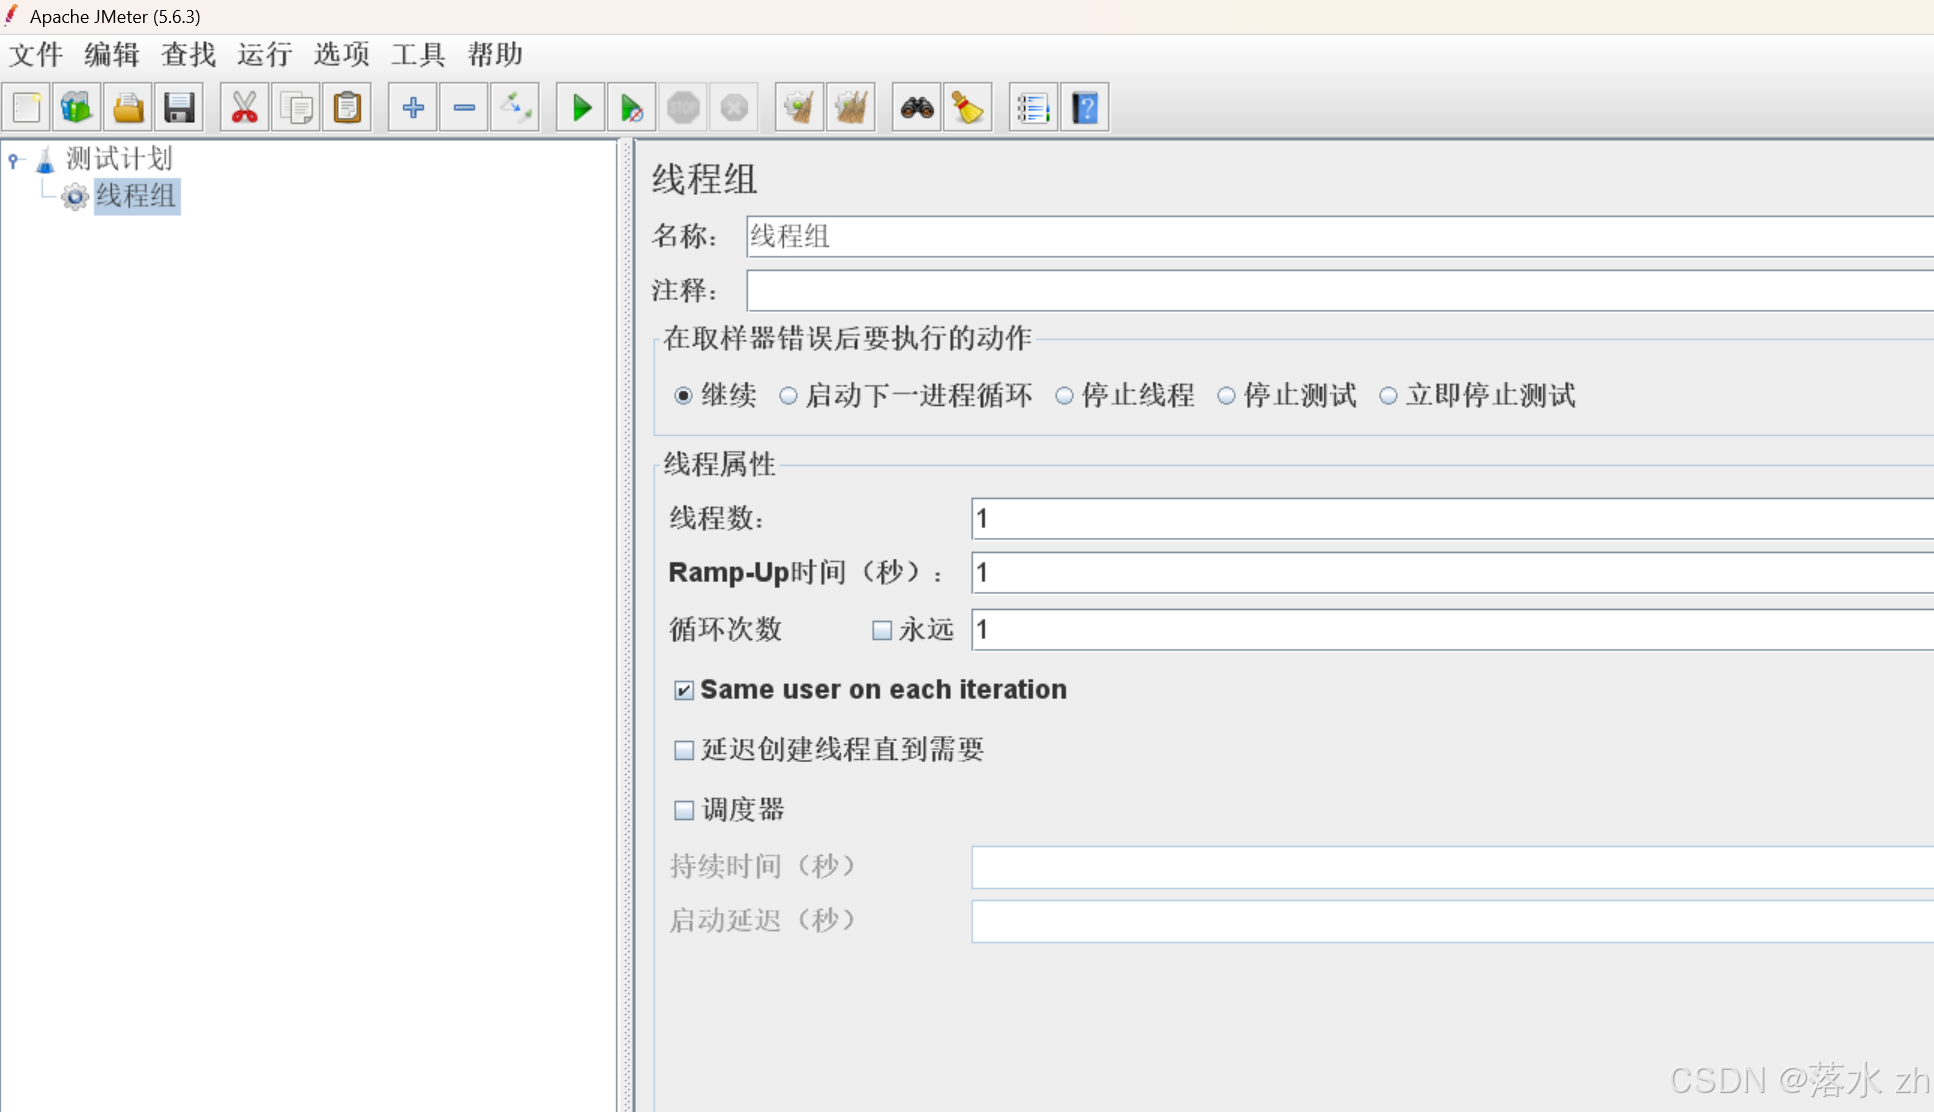This screenshot has height=1112, width=1934.
Task: Click the JMeter feather icon in title bar
Action: [x=12, y=15]
